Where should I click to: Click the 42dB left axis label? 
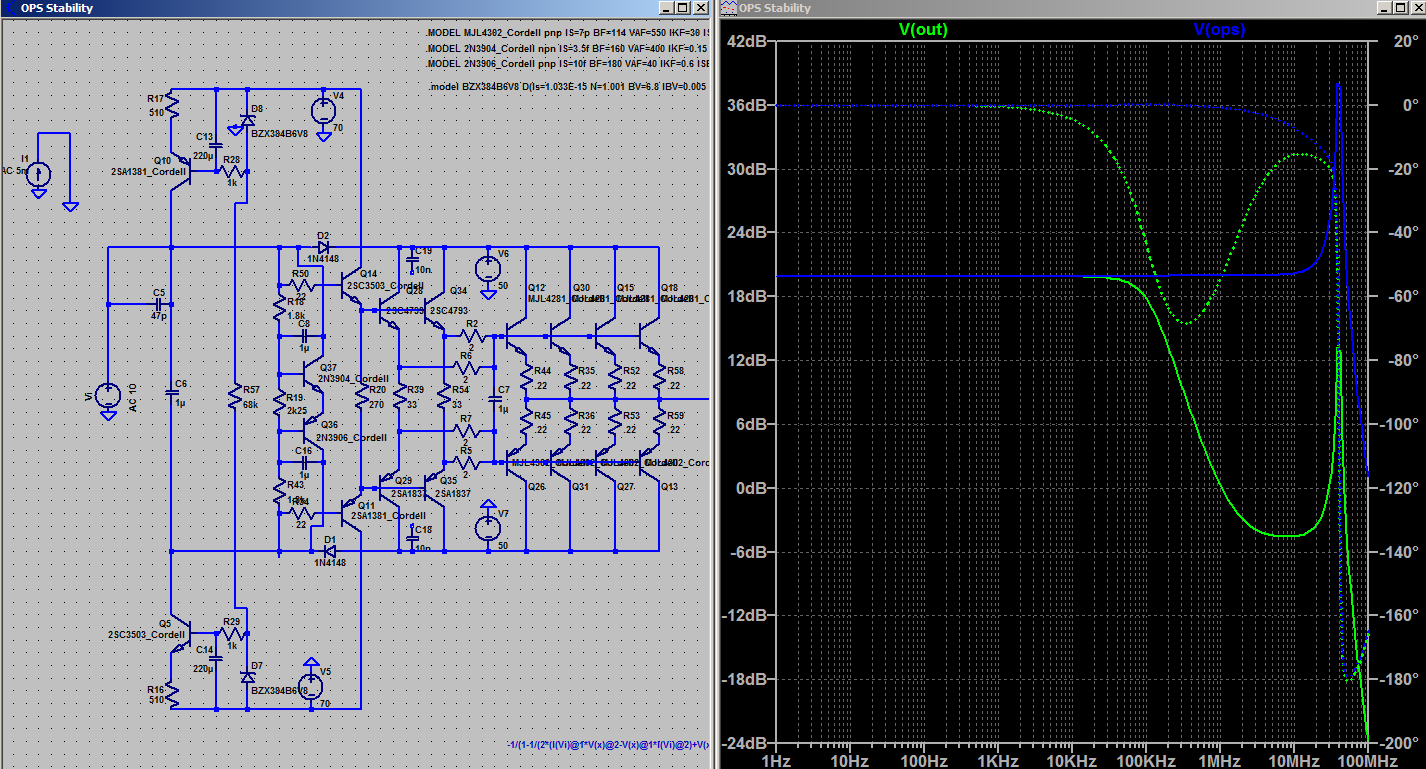coord(748,41)
